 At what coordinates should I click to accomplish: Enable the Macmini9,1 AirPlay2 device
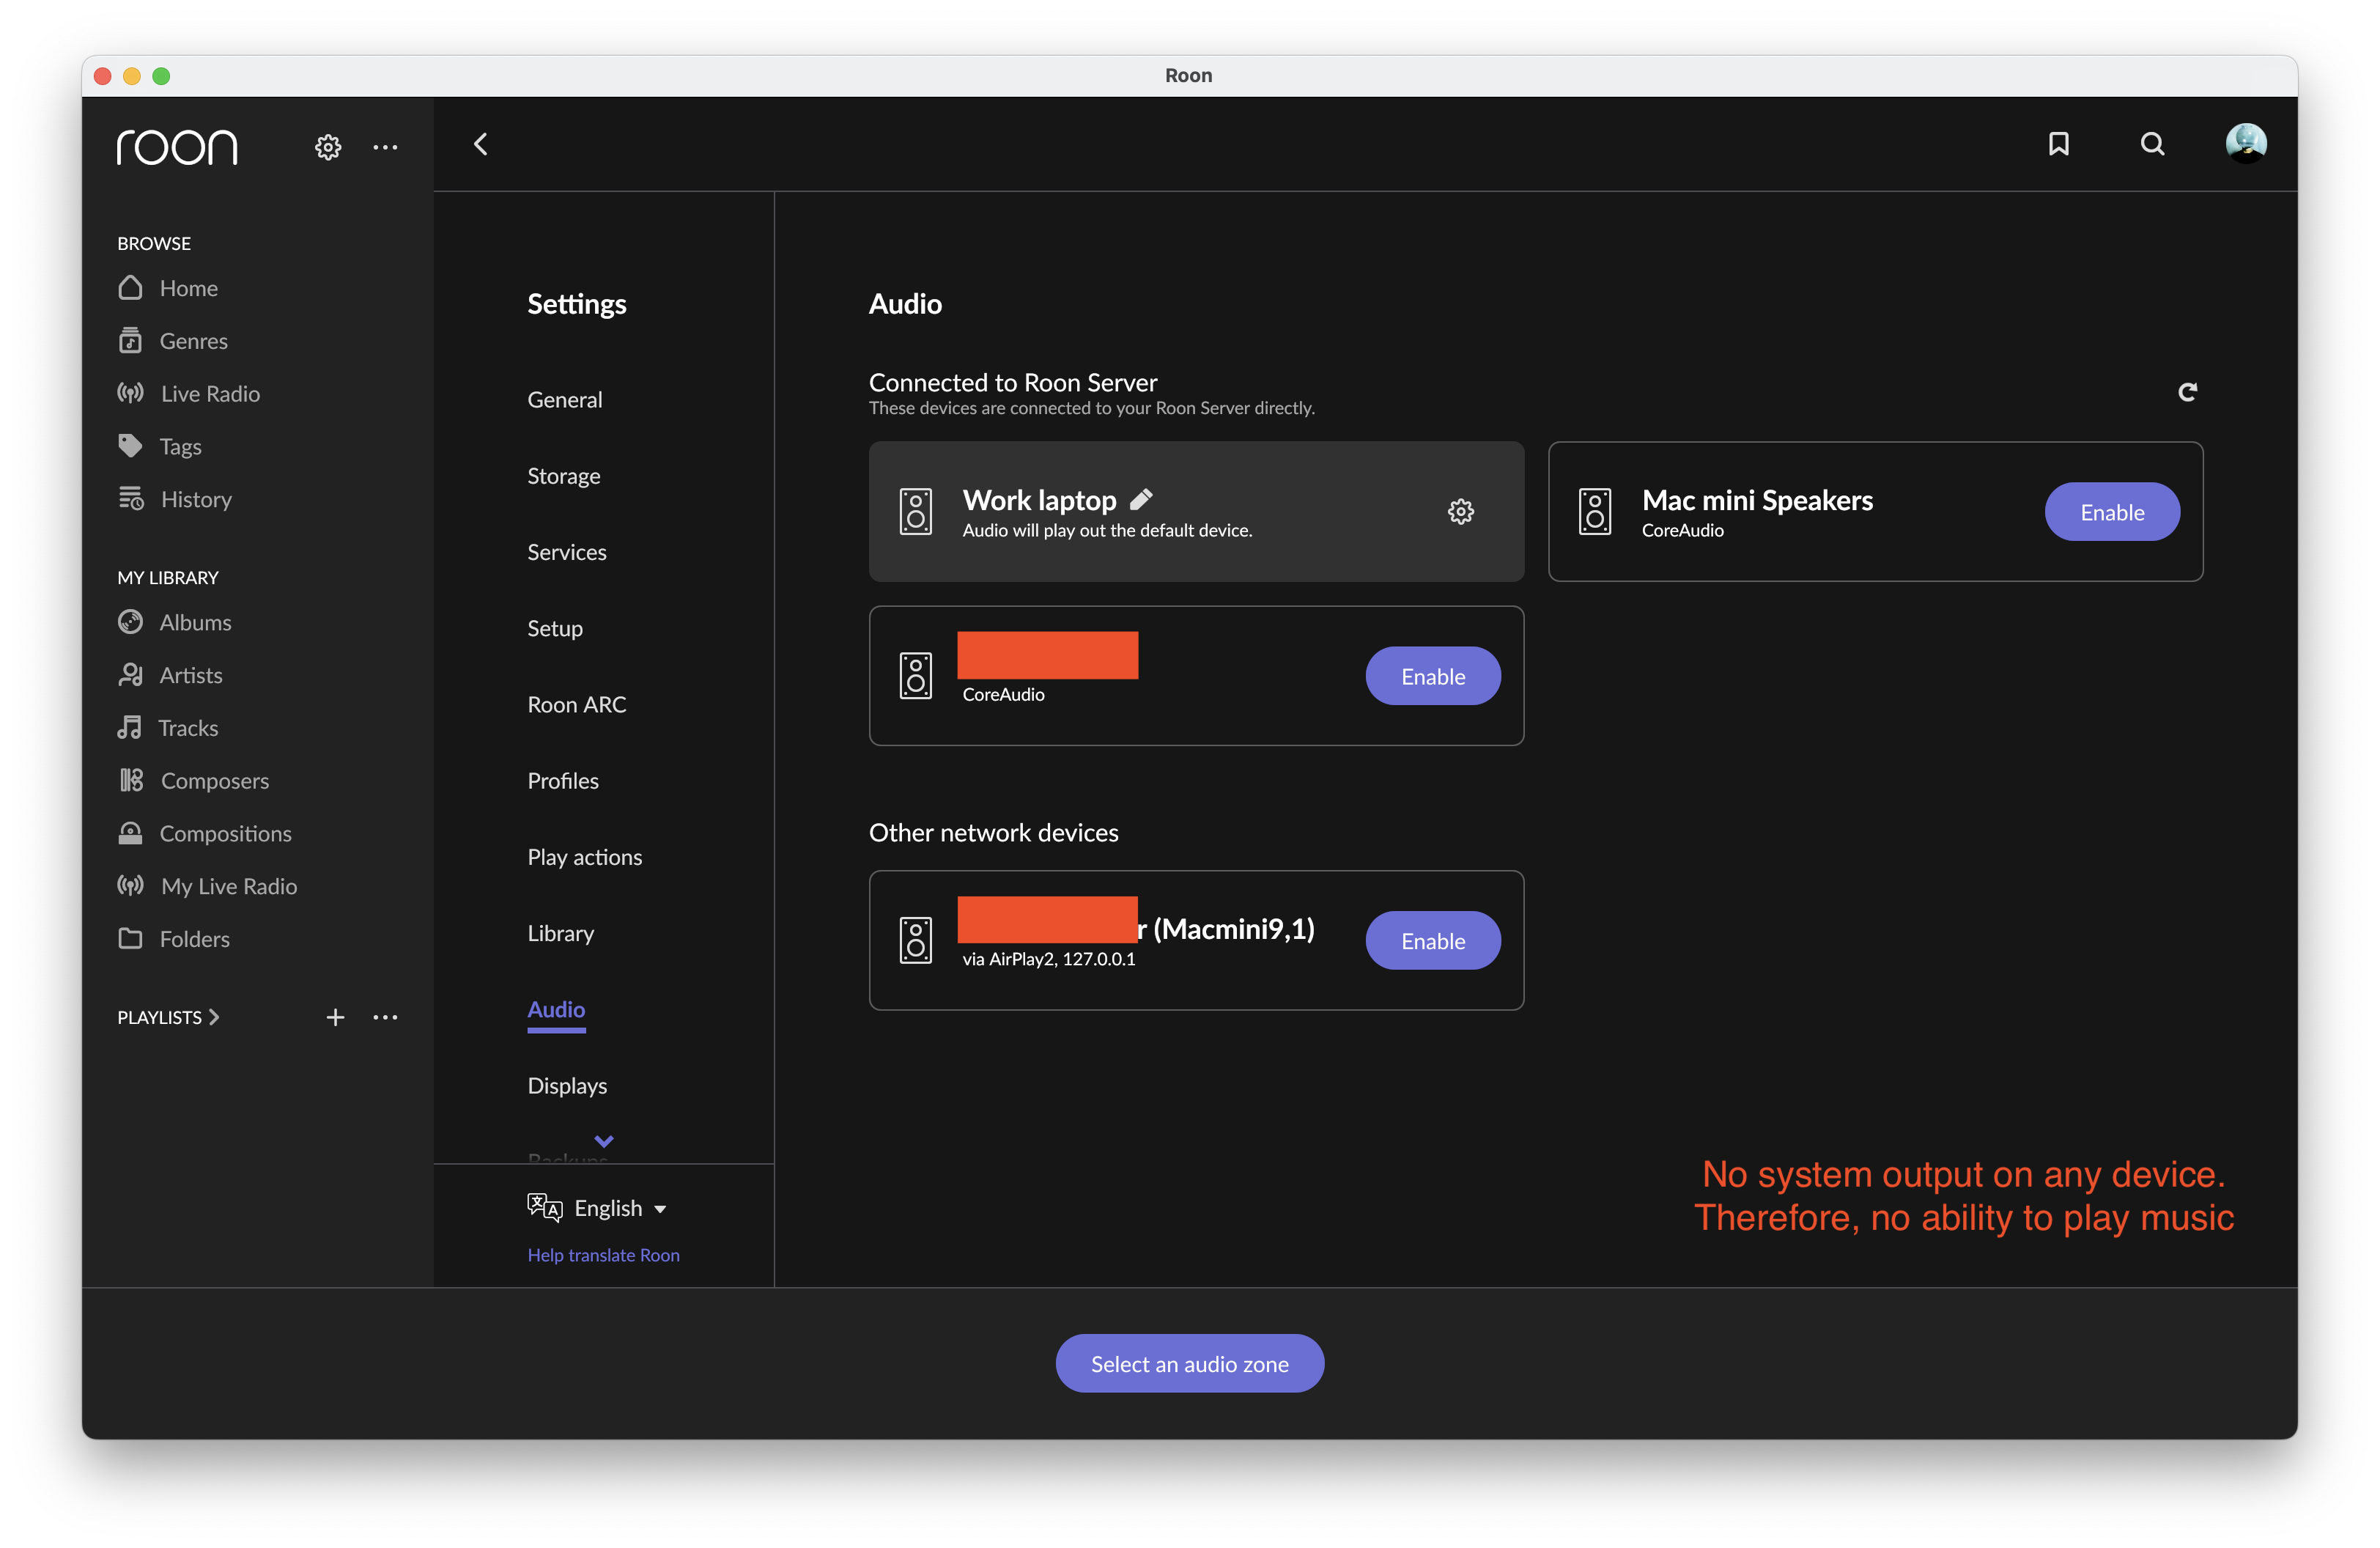pyautogui.click(x=1433, y=940)
